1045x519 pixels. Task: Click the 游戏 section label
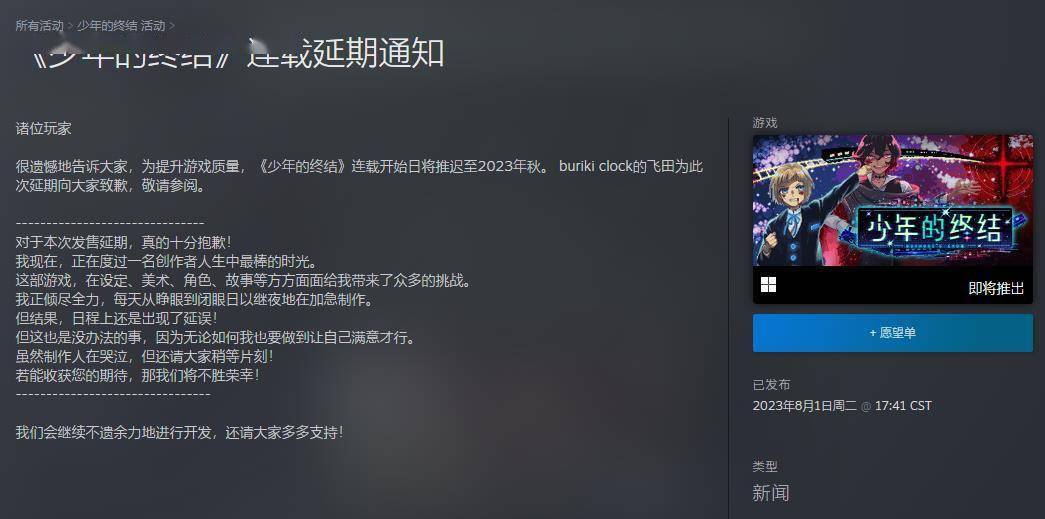click(x=765, y=123)
